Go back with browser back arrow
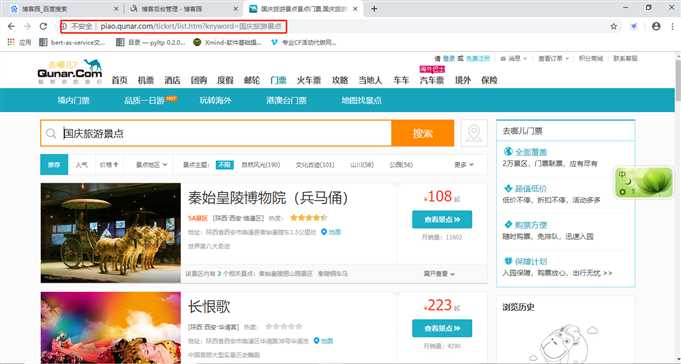The image size is (681, 364). [x=11, y=26]
